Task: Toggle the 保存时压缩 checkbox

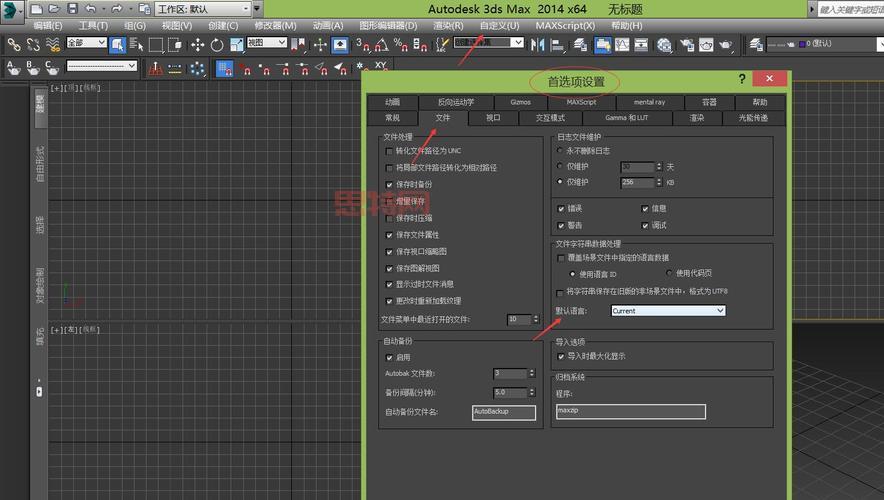Action: click(x=389, y=218)
